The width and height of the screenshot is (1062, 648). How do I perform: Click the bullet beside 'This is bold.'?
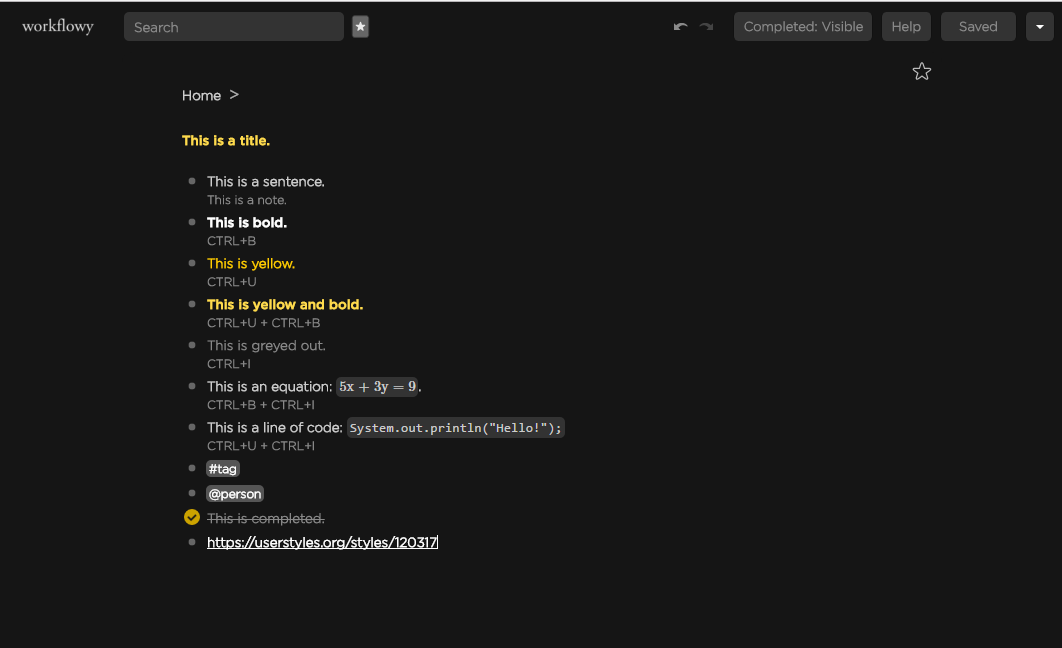(x=191, y=221)
